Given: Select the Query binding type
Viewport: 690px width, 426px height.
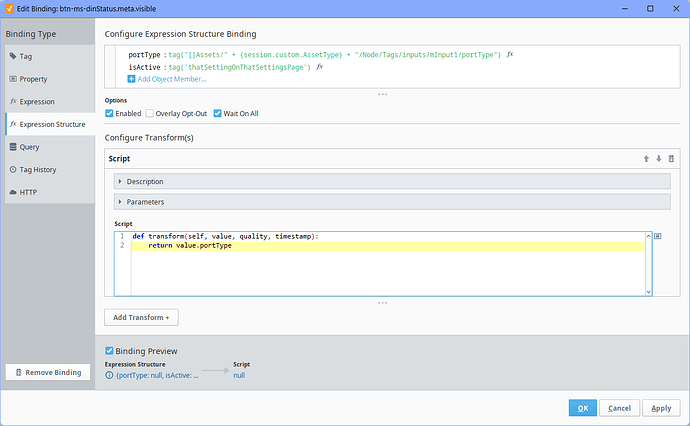Looking at the screenshot, I should click(50, 147).
